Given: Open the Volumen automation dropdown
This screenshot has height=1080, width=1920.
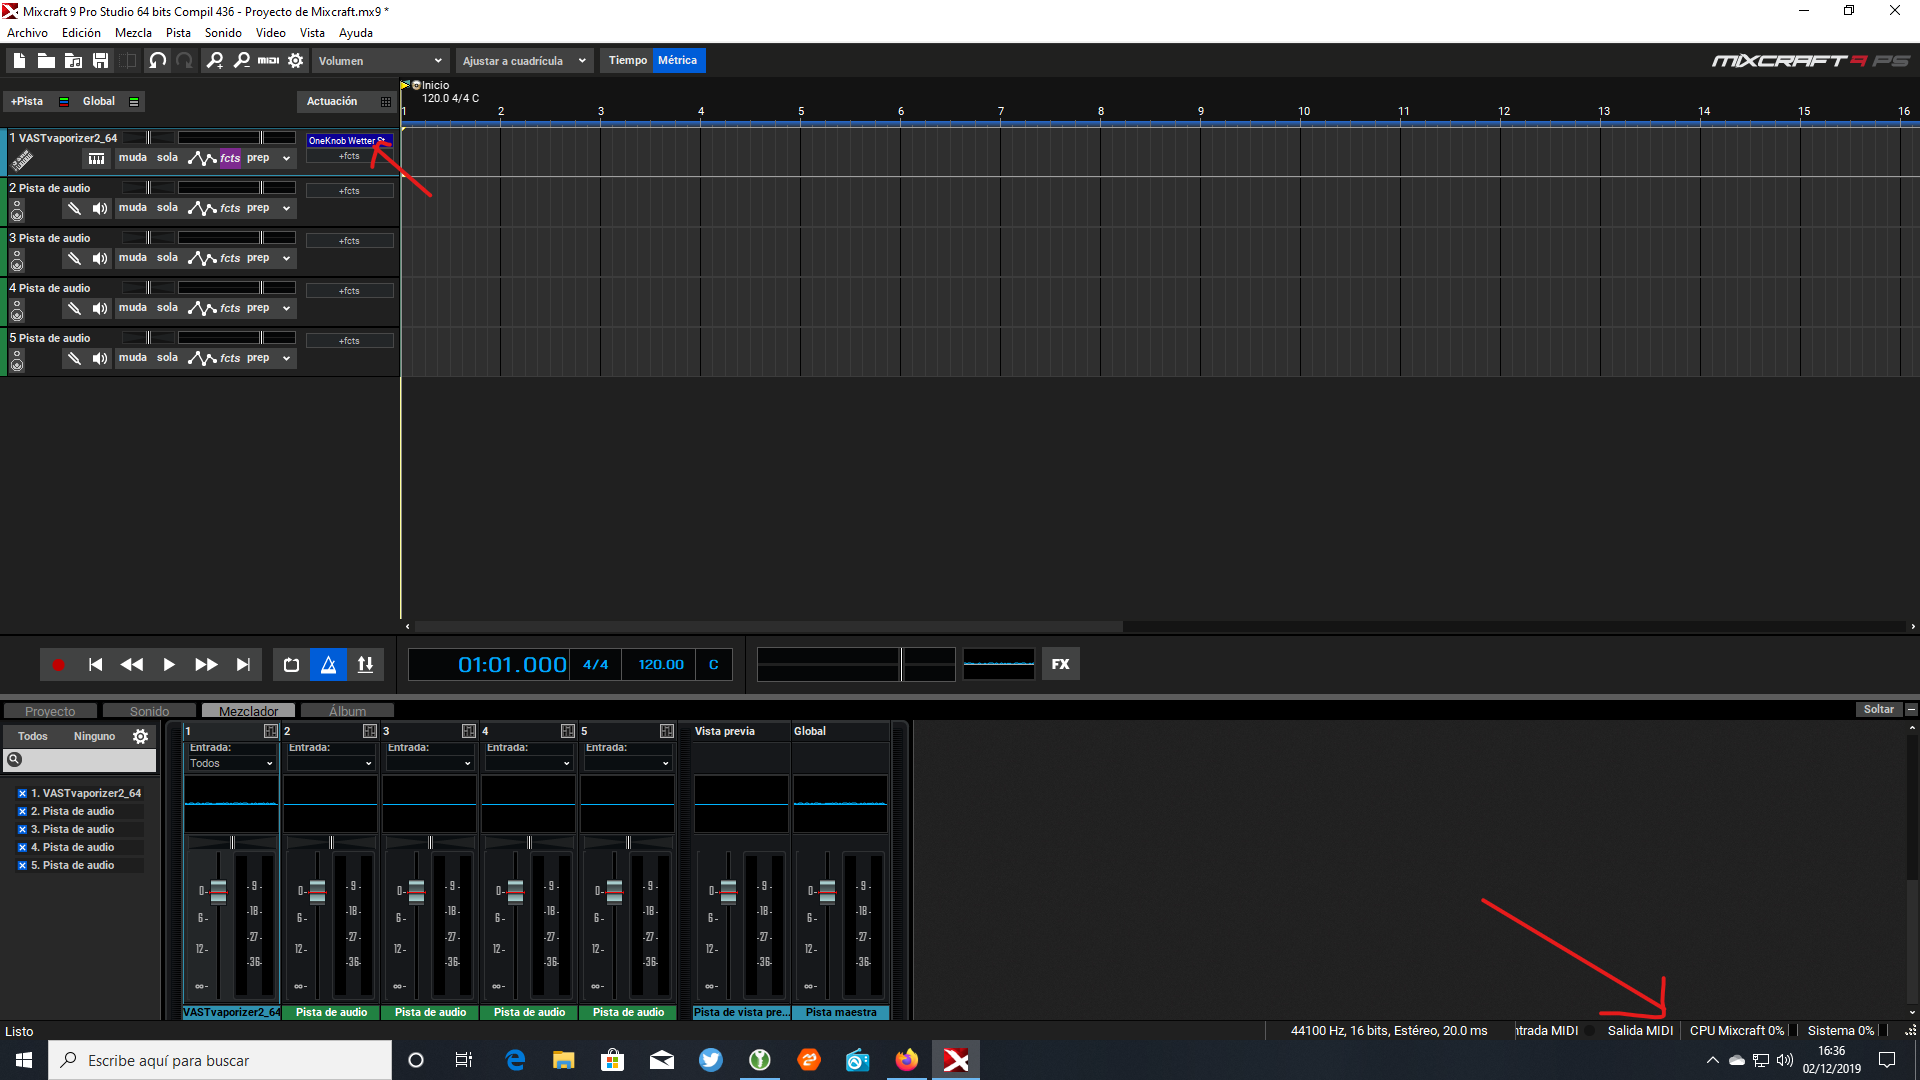Looking at the screenshot, I should pyautogui.click(x=379, y=61).
